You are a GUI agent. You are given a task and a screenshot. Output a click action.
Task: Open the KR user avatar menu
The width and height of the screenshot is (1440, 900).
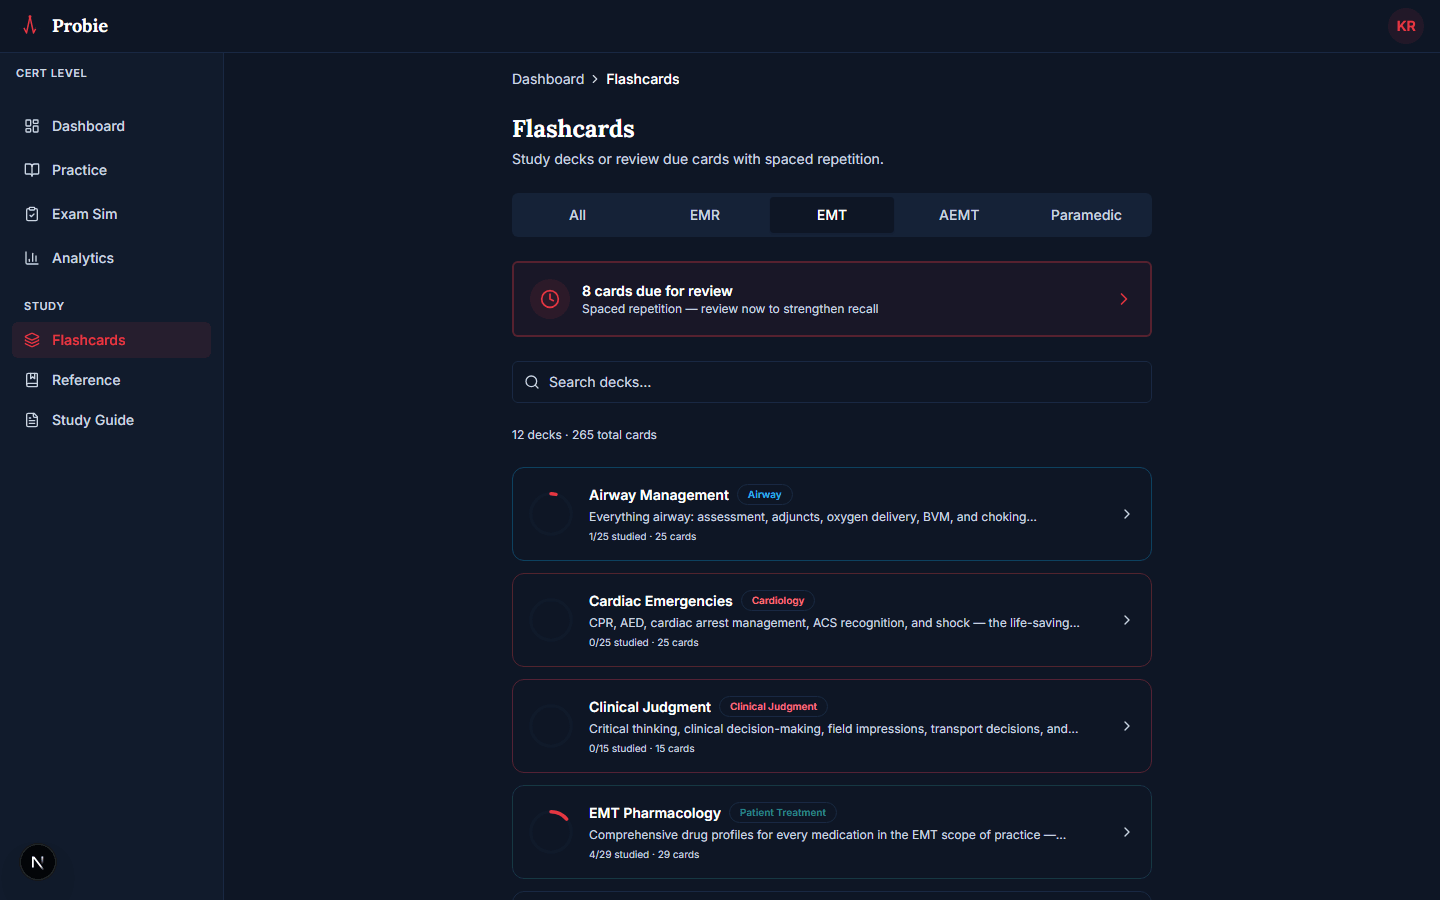(x=1405, y=26)
